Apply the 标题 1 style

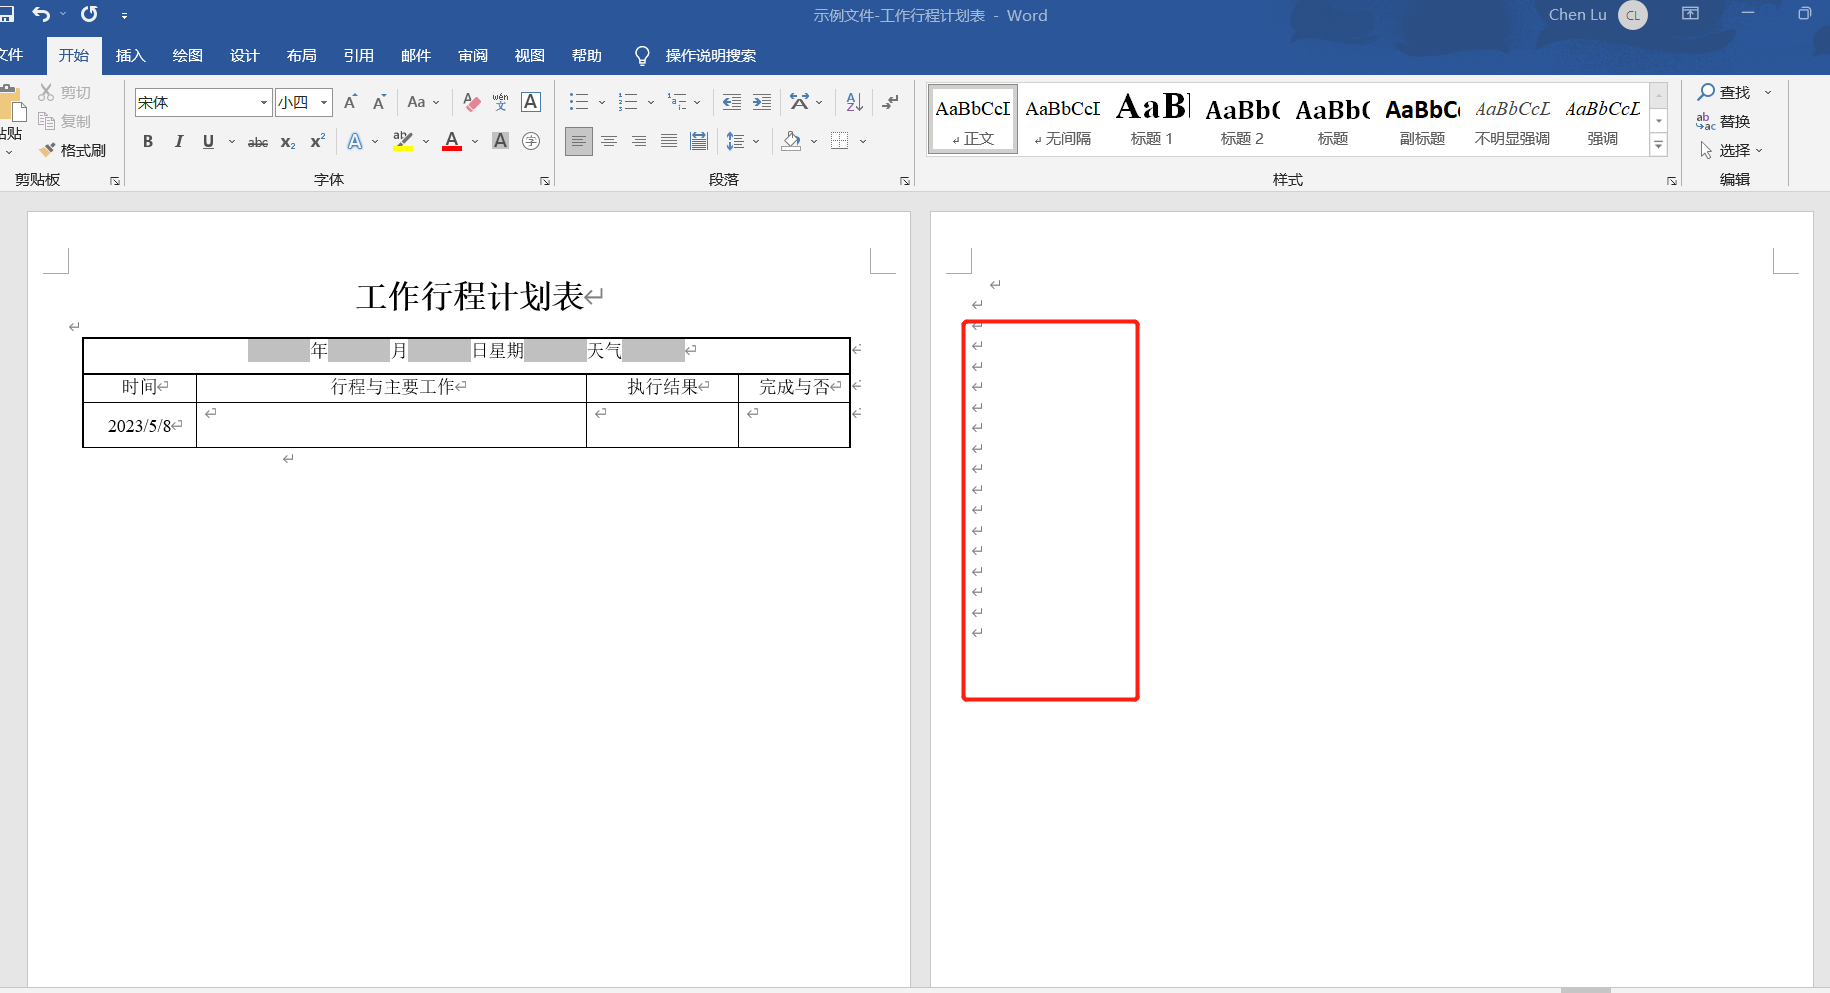coord(1151,118)
